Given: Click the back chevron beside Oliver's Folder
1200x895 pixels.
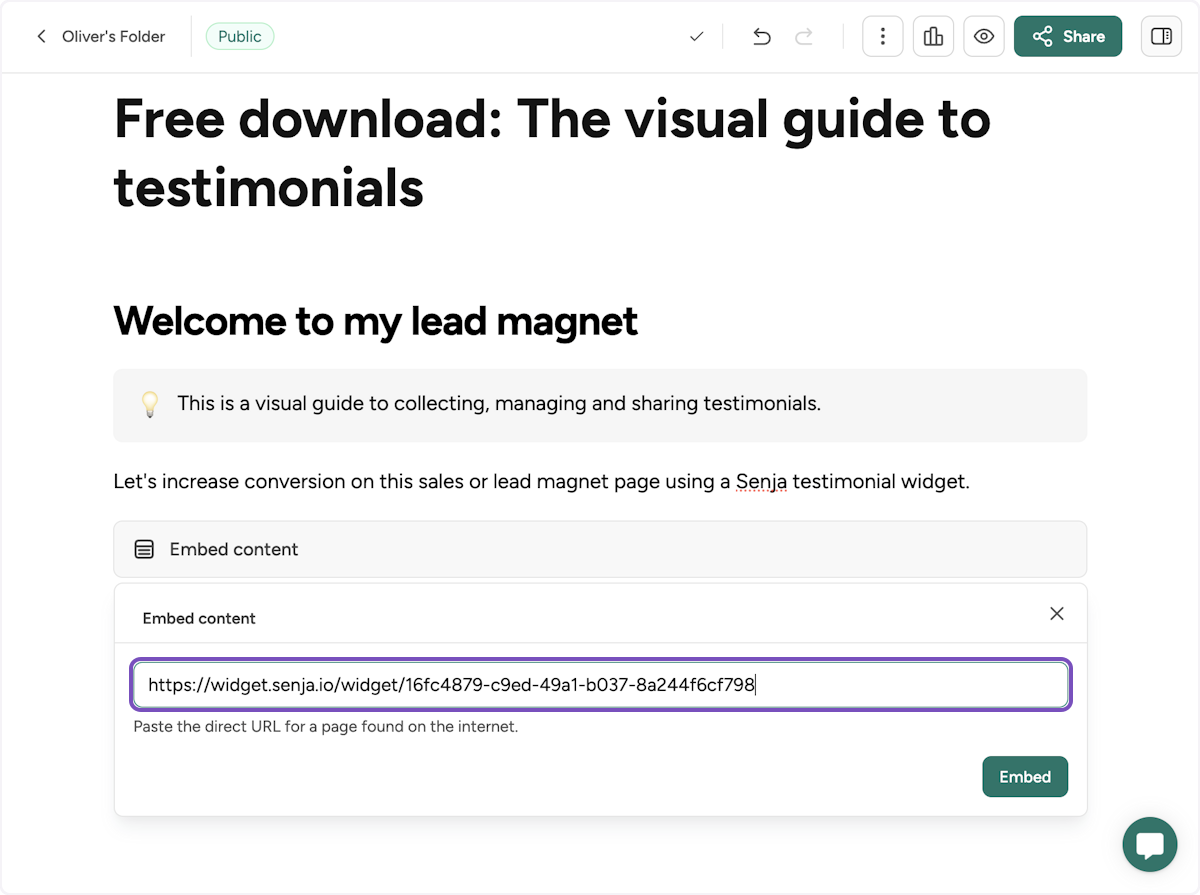Looking at the screenshot, I should (x=41, y=36).
